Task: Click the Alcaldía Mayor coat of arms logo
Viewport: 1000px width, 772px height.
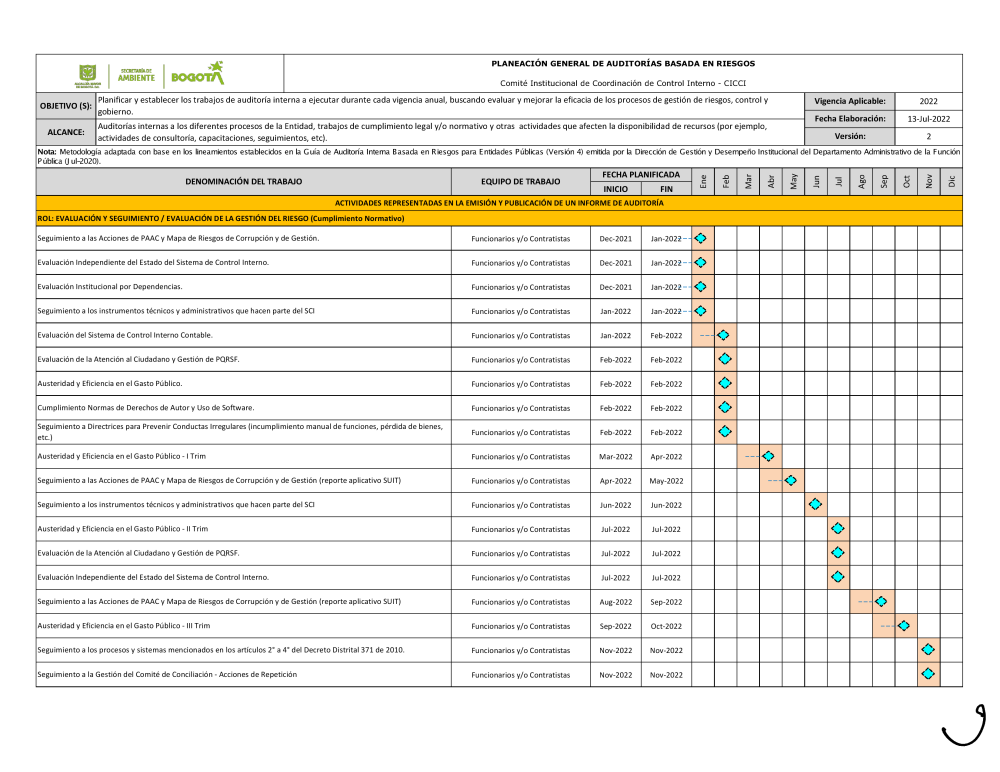Action: click(89, 75)
